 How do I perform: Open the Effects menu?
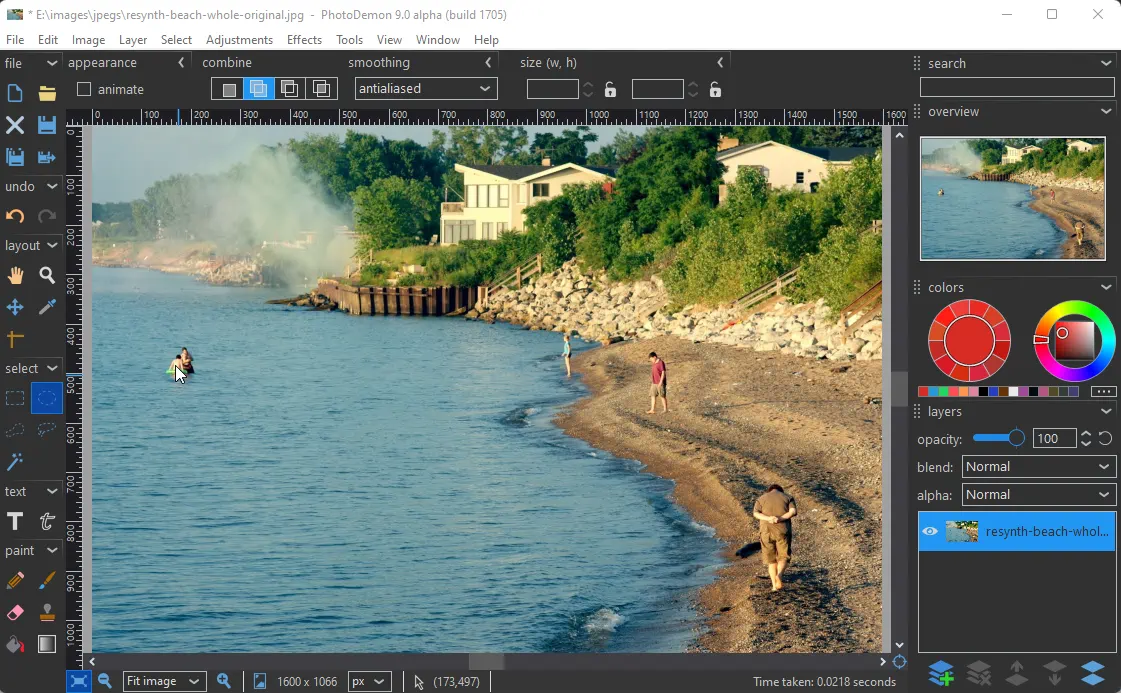(304, 40)
